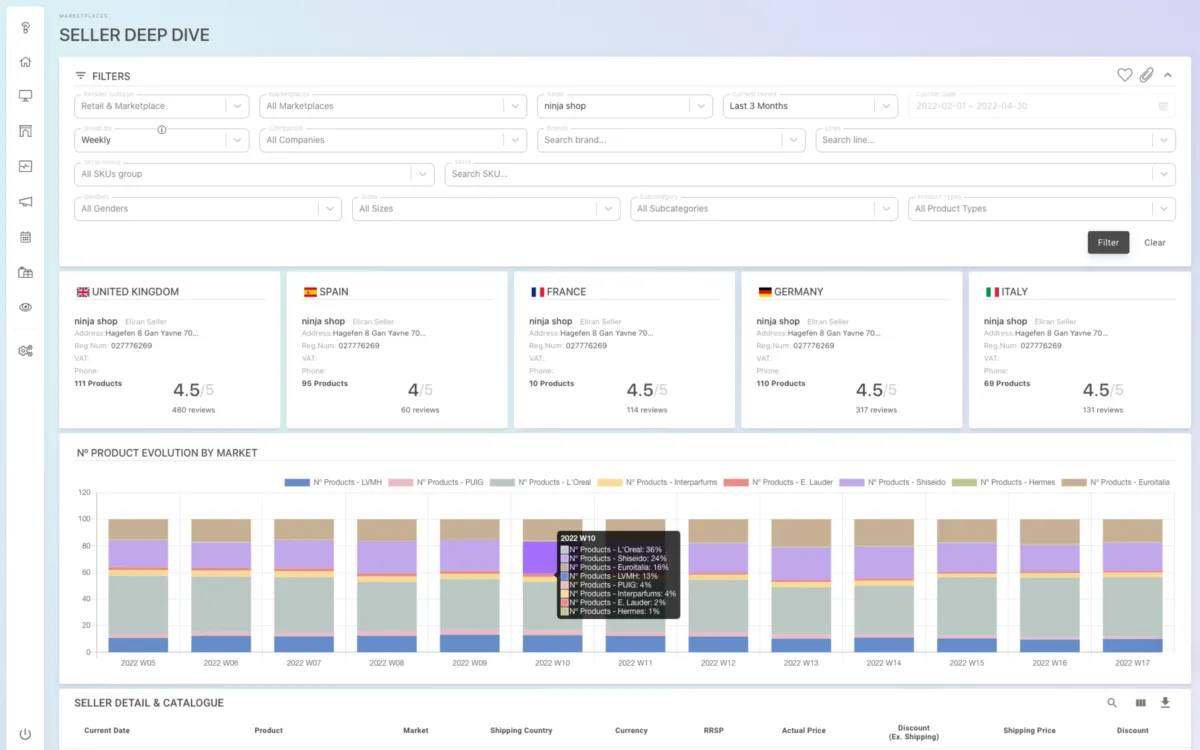The image size is (1200, 750).
Task: Open the settings gears sidebar icon
Action: pos(25,351)
